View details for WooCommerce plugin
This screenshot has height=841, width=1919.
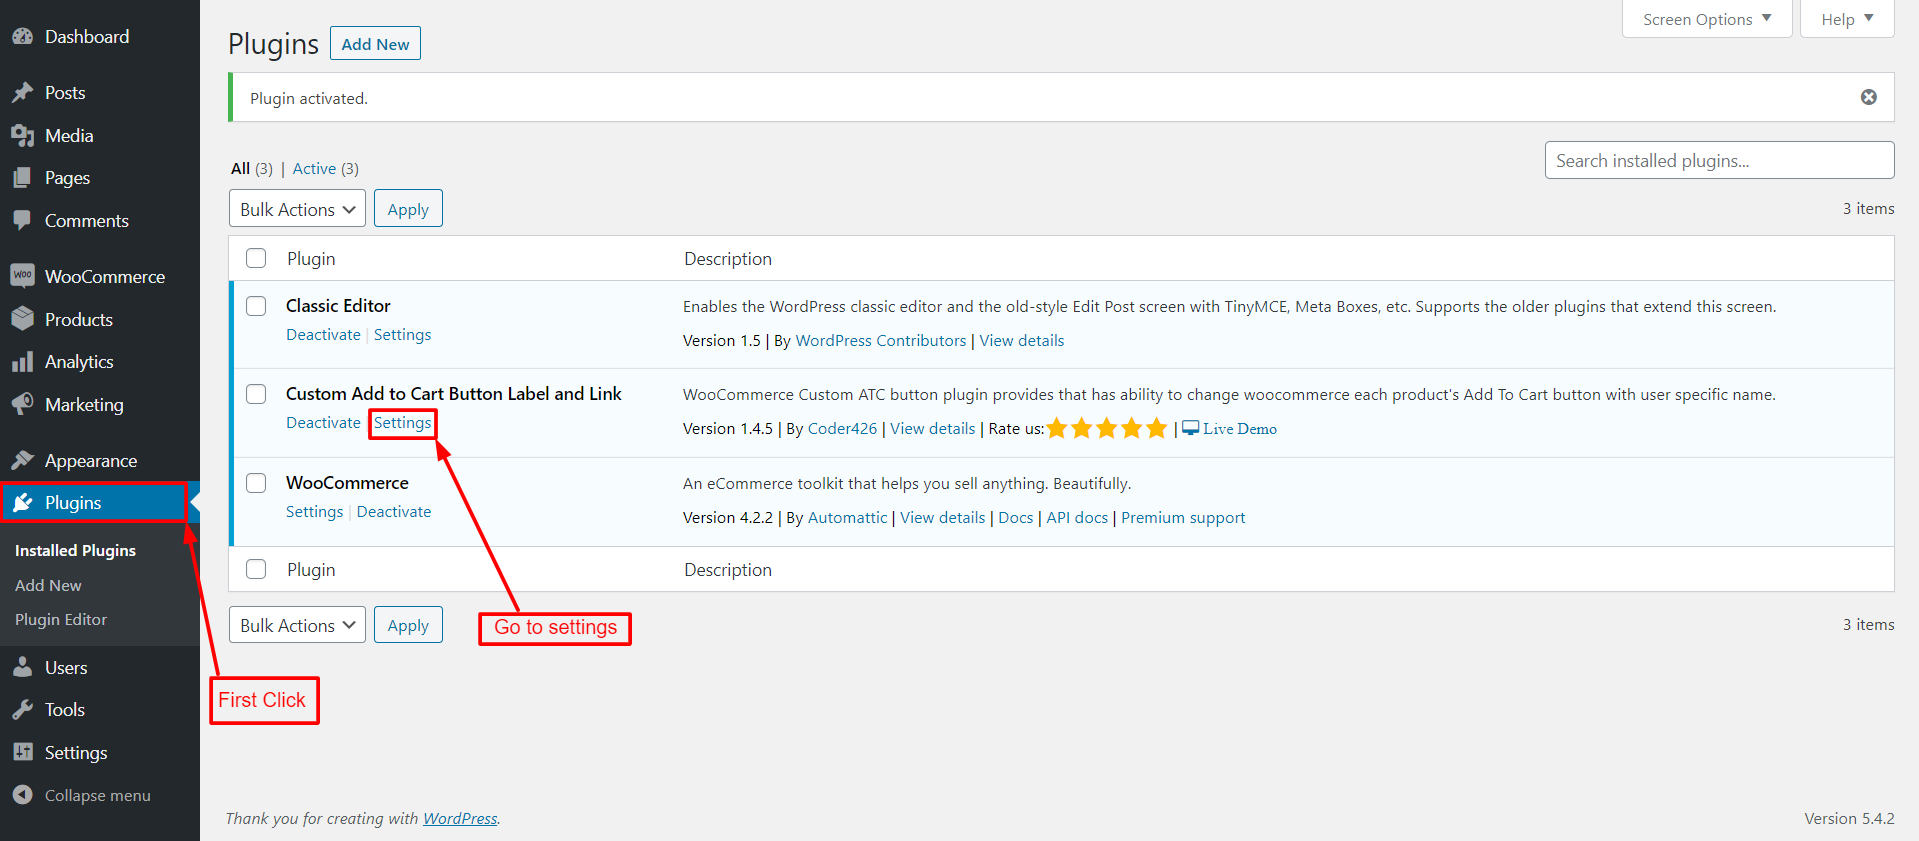tap(942, 518)
